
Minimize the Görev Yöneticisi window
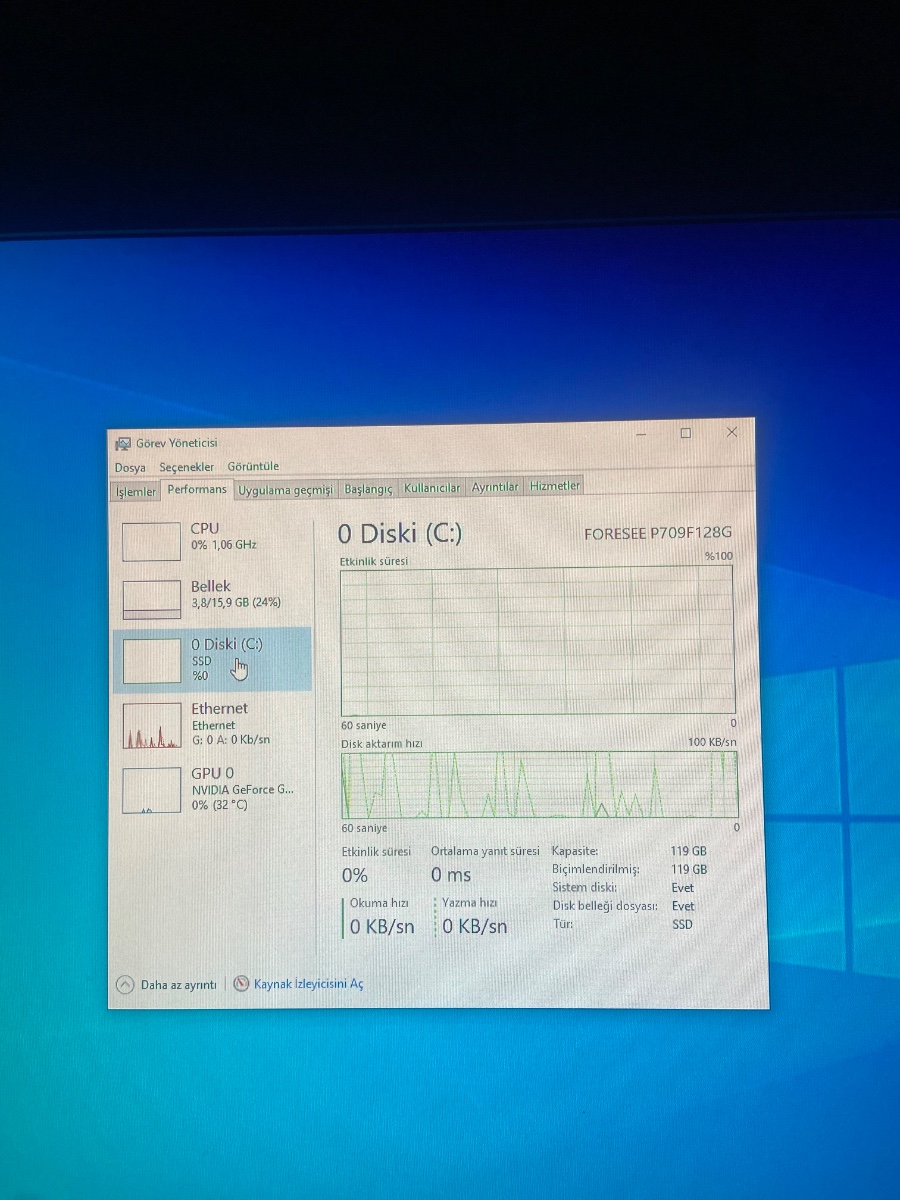pos(639,434)
